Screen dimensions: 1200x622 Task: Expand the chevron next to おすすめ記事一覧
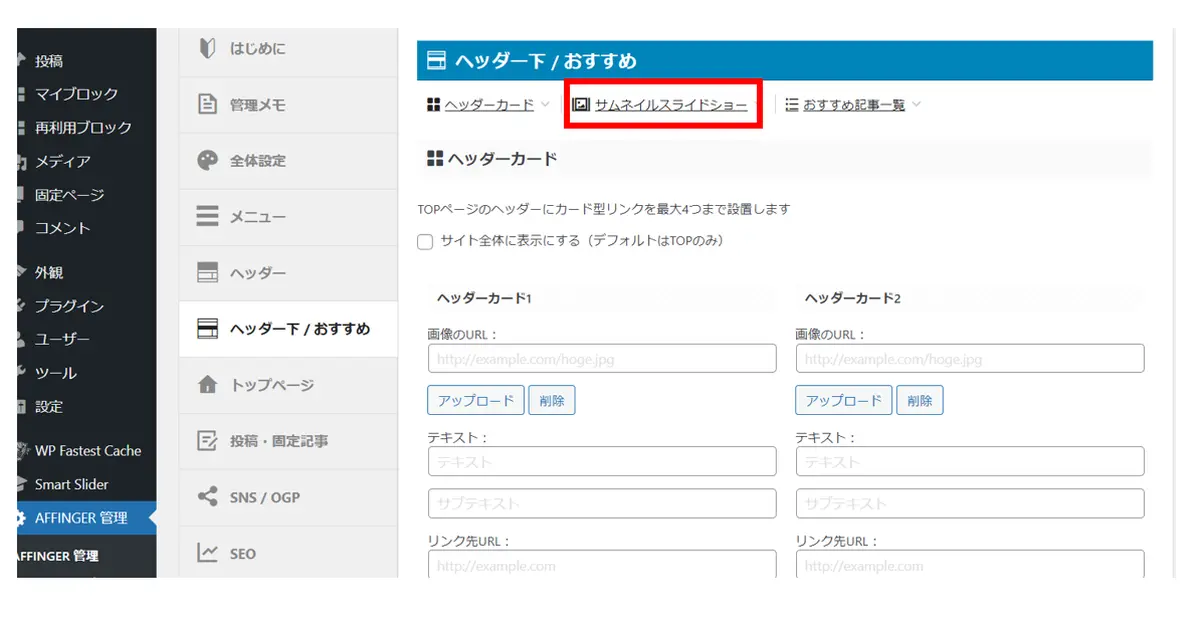[916, 104]
